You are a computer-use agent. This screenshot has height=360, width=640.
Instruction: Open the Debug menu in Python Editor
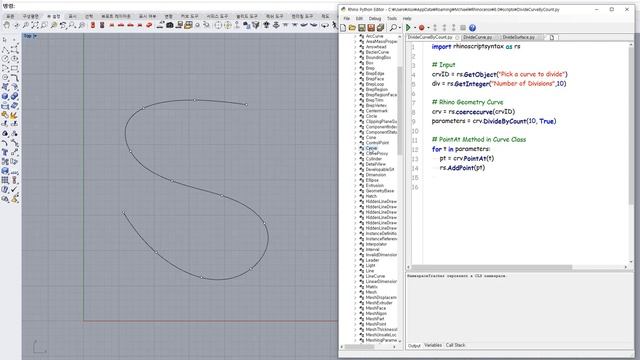point(375,18)
